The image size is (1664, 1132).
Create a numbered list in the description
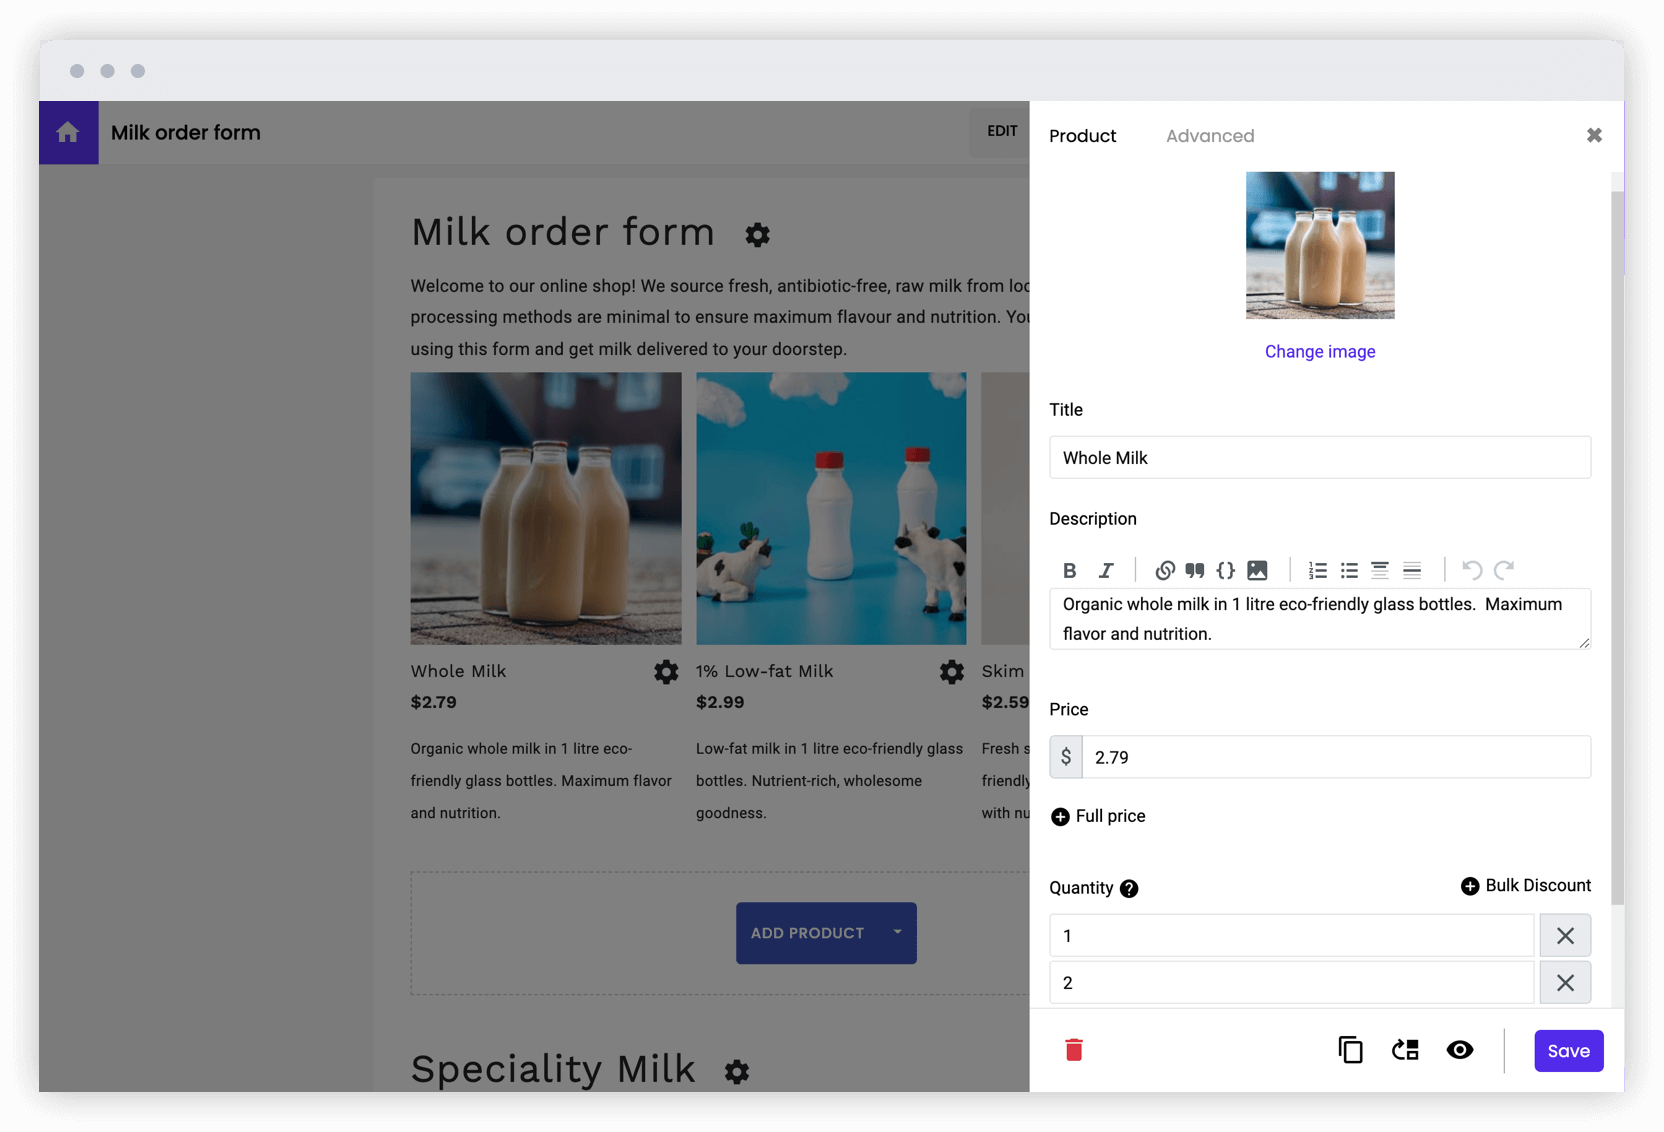click(1317, 570)
